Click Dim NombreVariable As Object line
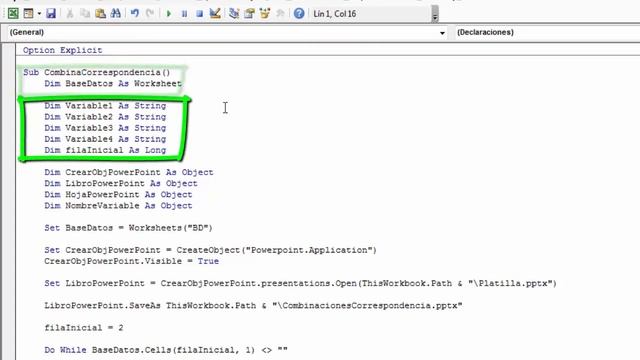Image resolution: width=640 pixels, height=360 pixels. 118,205
